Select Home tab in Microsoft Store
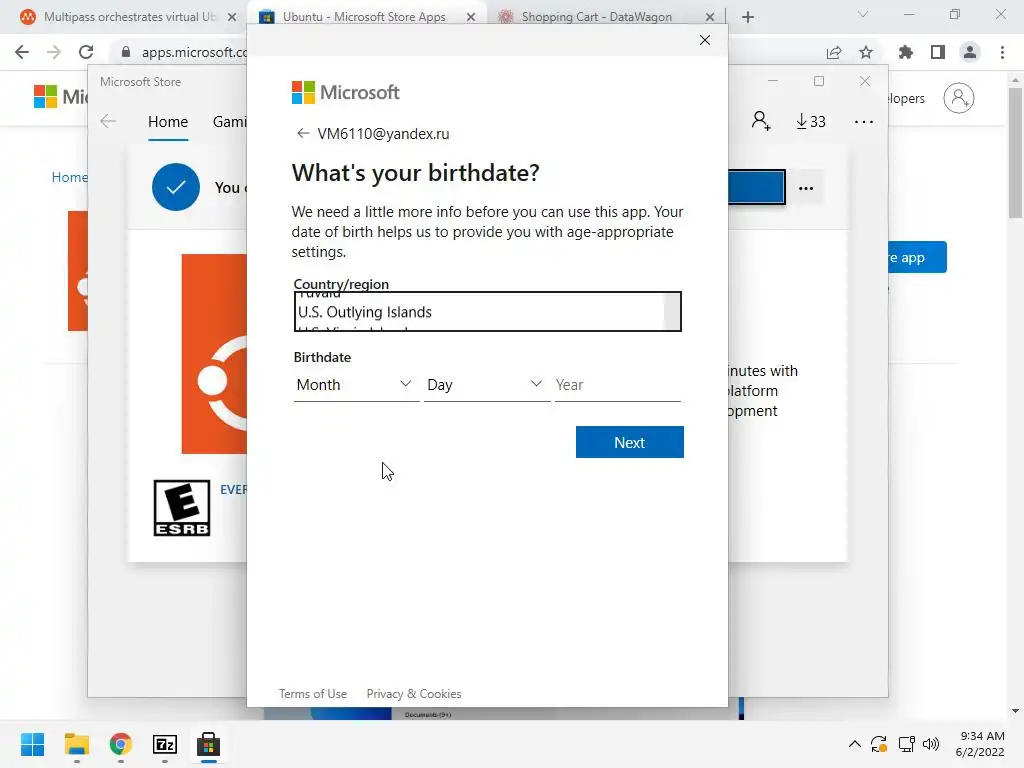The image size is (1024, 768). tap(168, 121)
